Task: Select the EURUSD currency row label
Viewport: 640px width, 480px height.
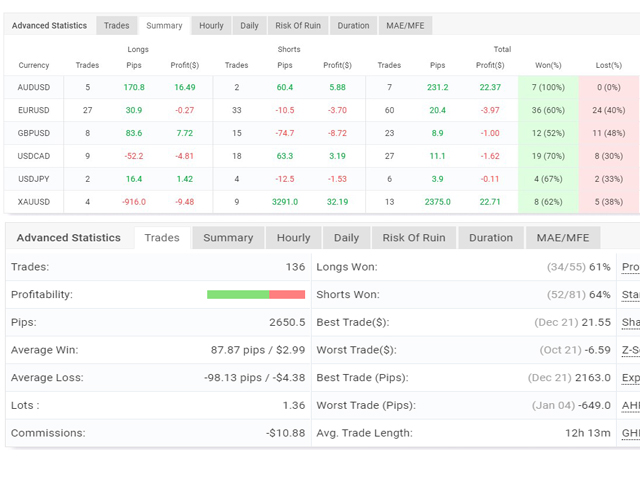Action: pyautogui.click(x=34, y=110)
